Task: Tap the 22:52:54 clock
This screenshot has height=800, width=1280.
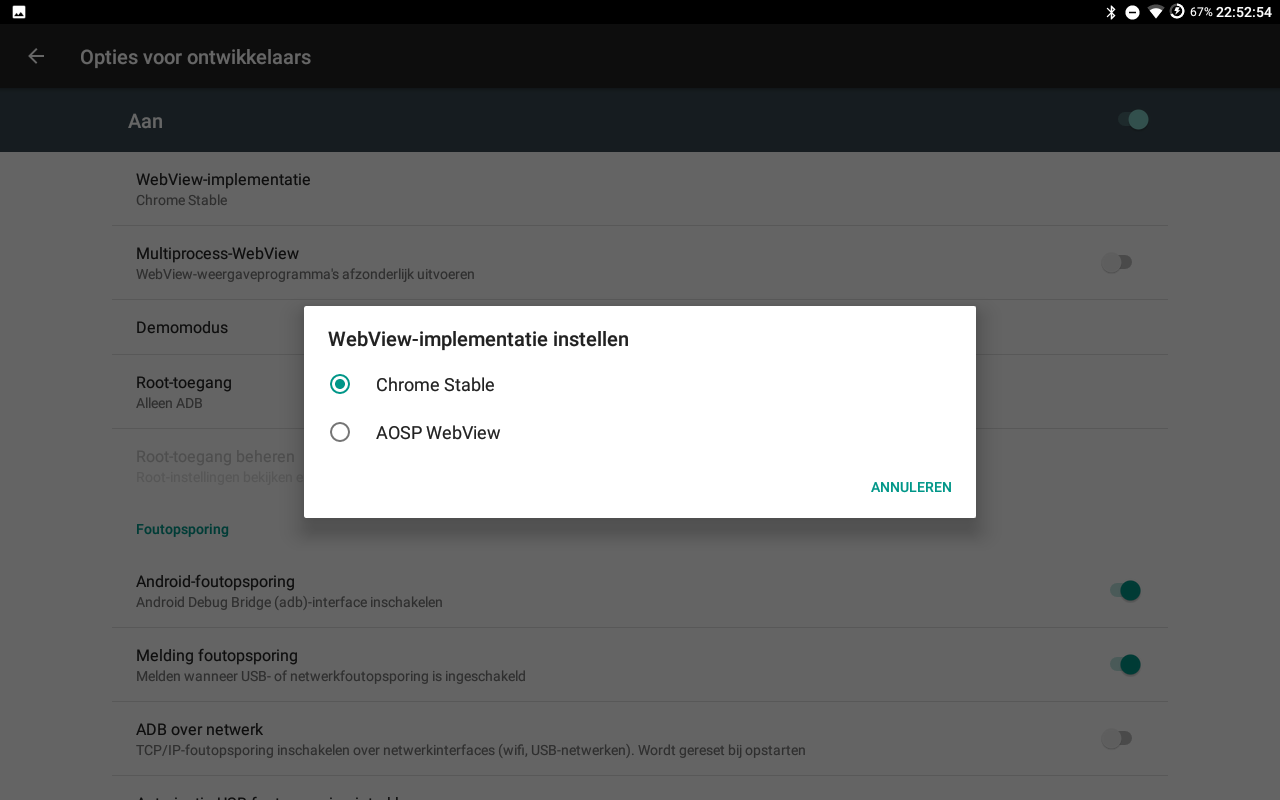Action: pos(1243,12)
